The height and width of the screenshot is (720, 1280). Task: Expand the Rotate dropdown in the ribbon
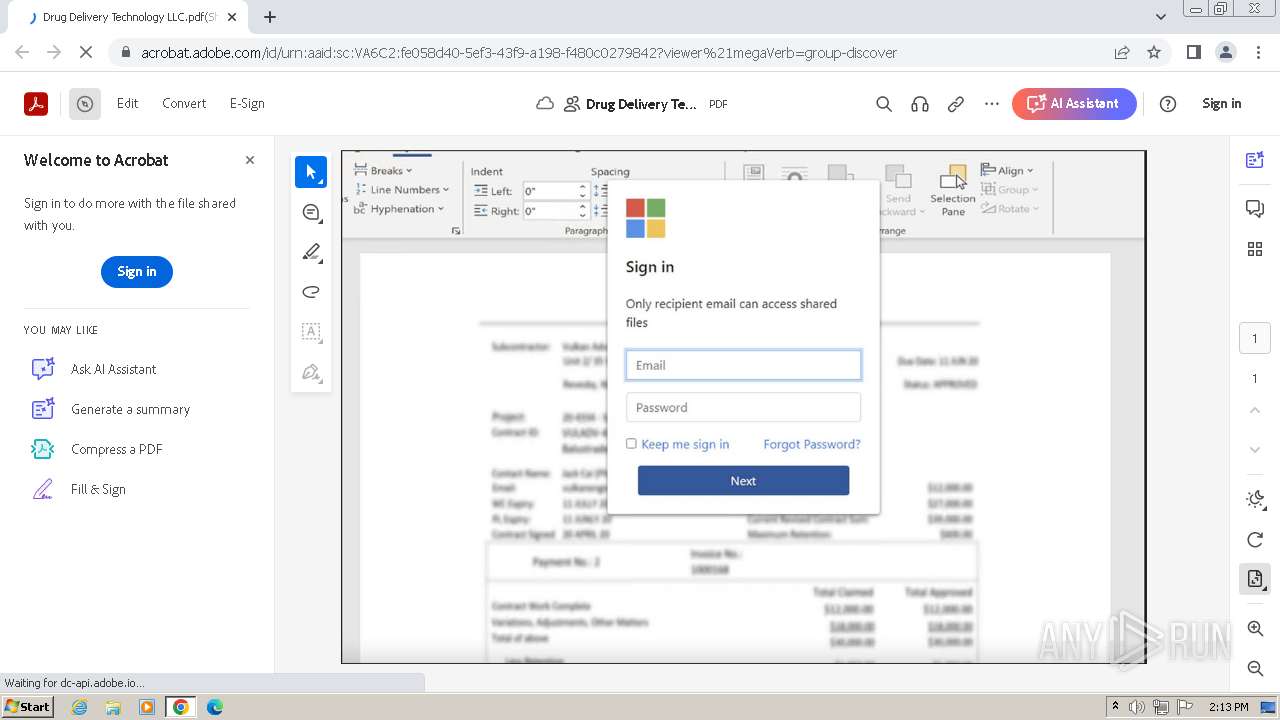click(x=1011, y=209)
